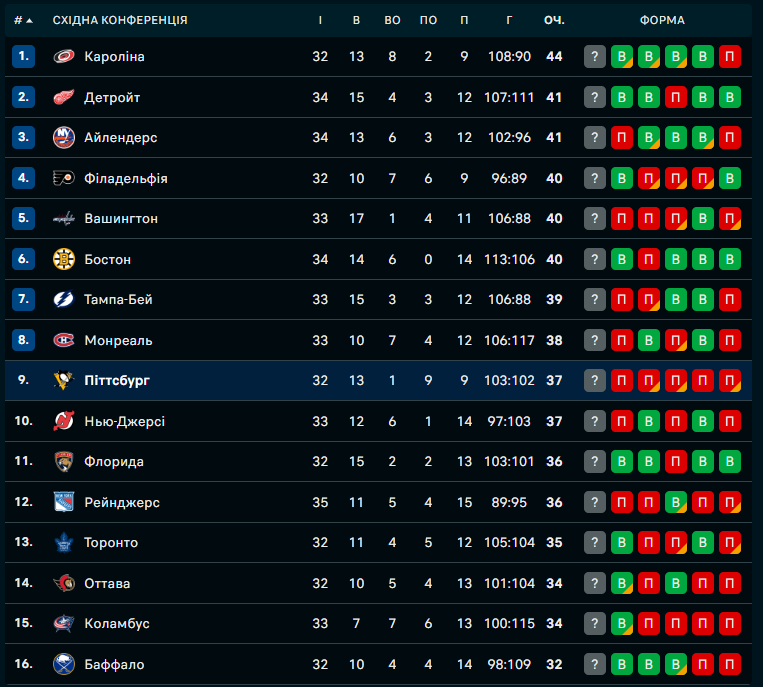Screen dimensions: 763x687
Task: Click the Philadelphia Flyers logo
Action: point(64,178)
